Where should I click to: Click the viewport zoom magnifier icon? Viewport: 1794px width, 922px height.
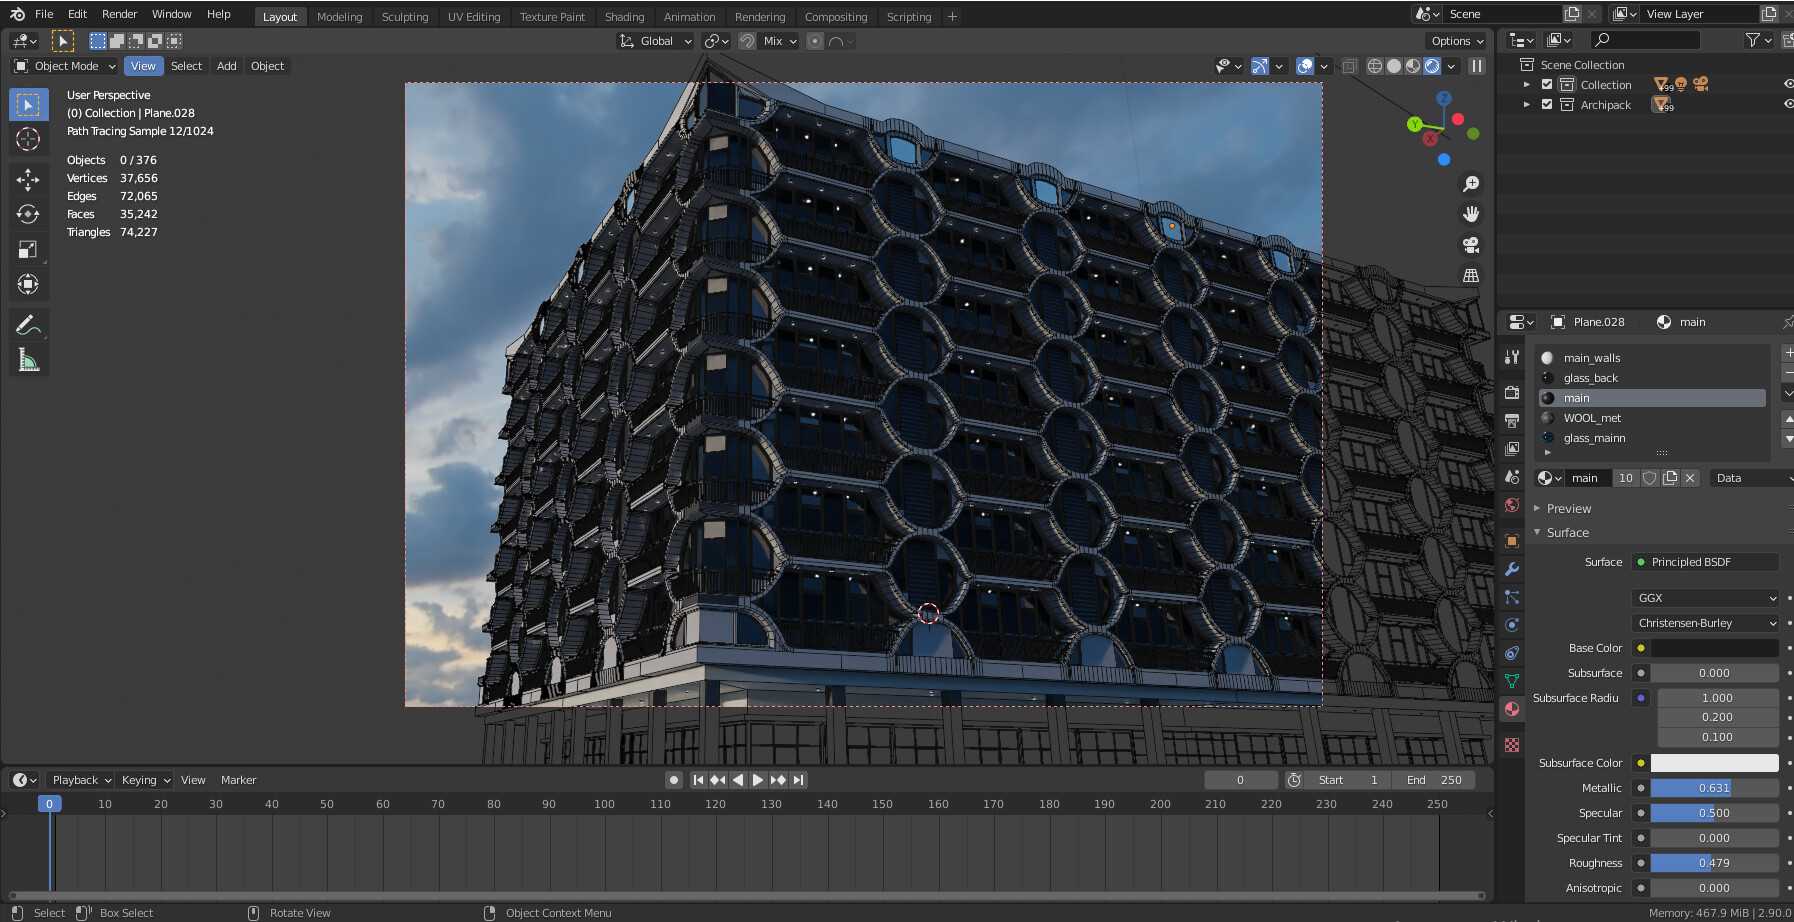click(x=1471, y=184)
